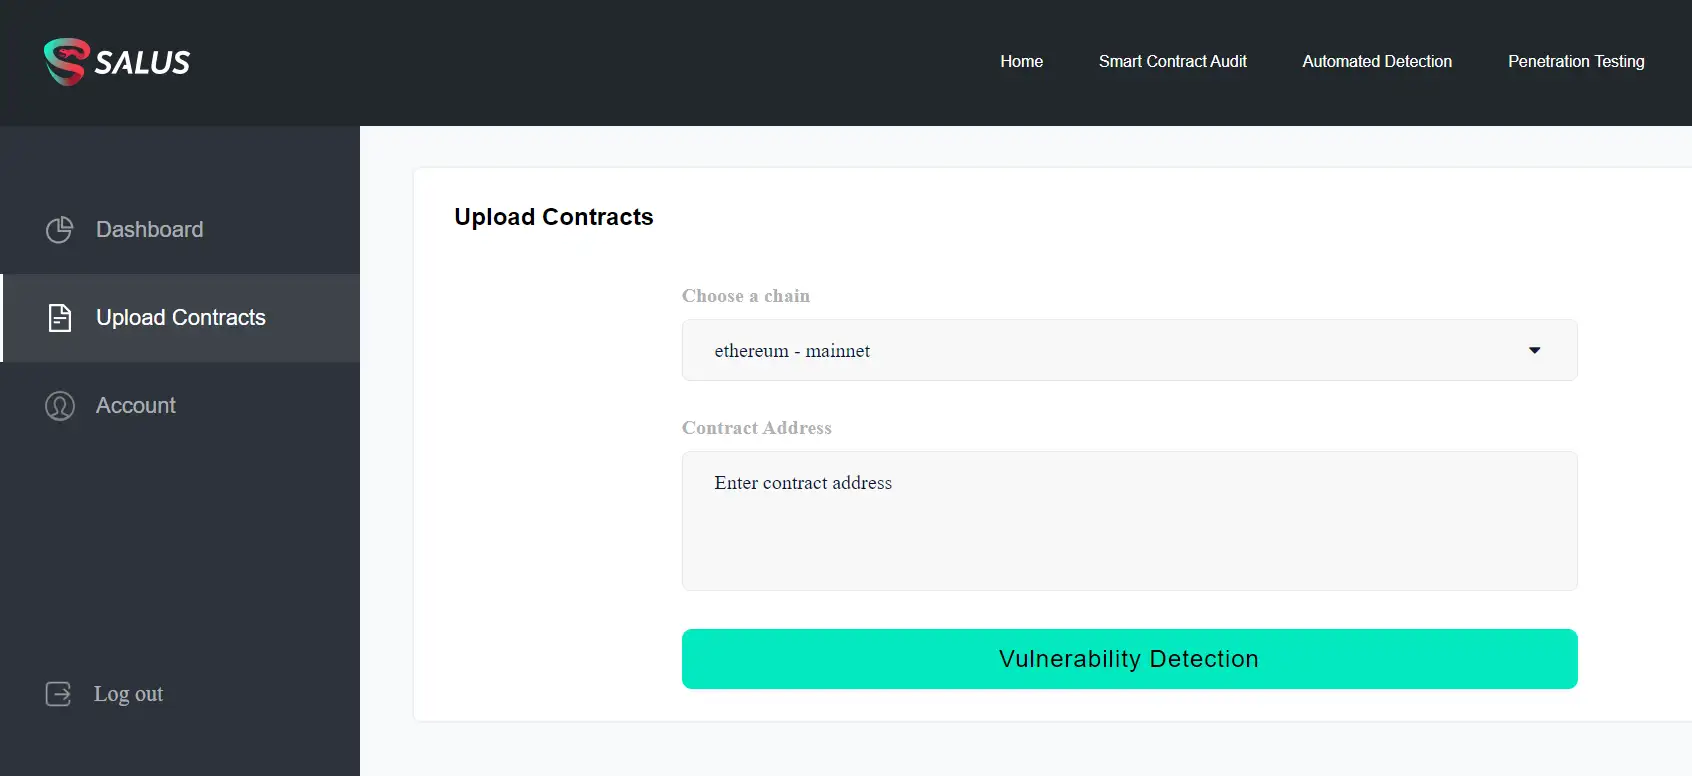This screenshot has height=776, width=1692.
Task: Focus the Enter contract address field
Action: (1129, 521)
